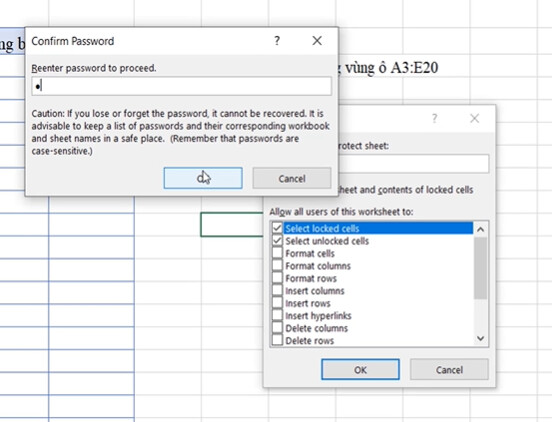
Task: Click OK in Protect Sheet dialog
Action: click(360, 370)
